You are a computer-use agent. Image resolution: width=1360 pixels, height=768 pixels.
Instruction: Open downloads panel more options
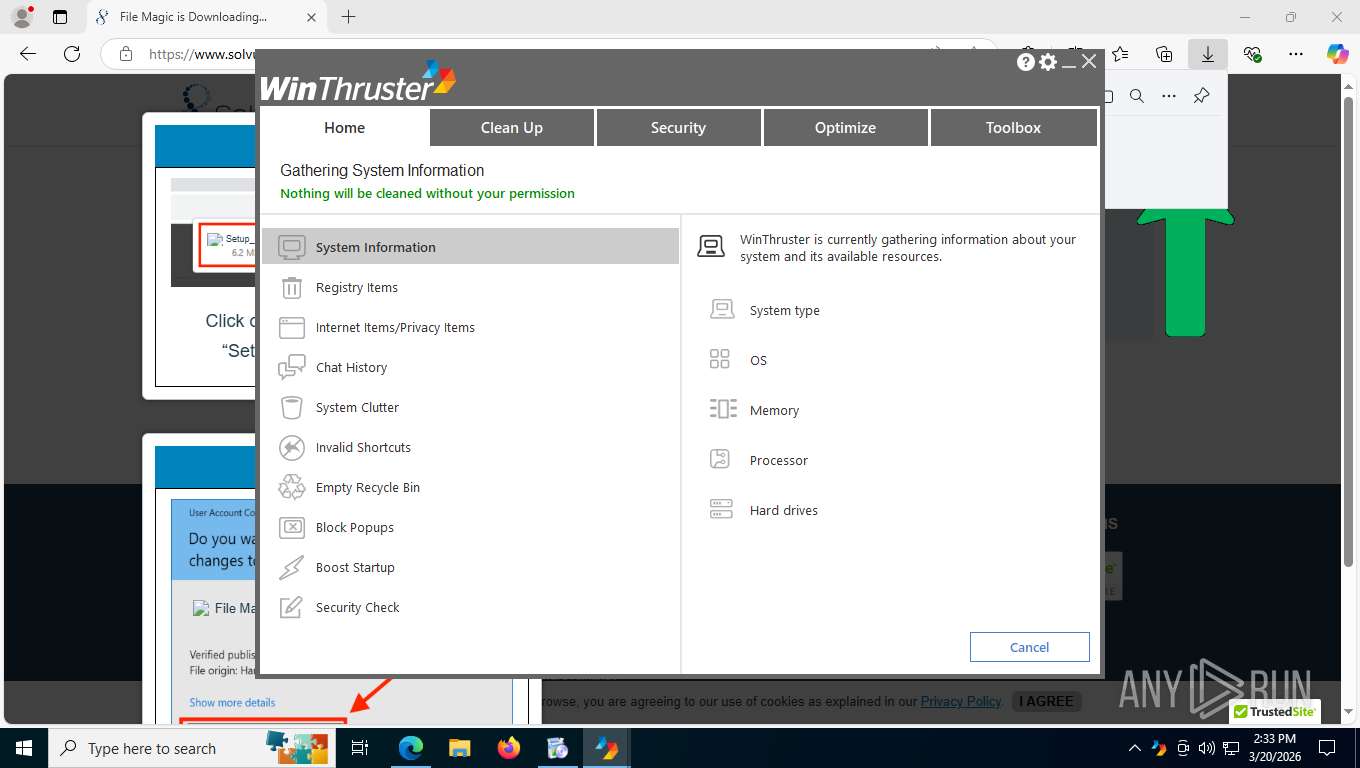click(x=1169, y=96)
